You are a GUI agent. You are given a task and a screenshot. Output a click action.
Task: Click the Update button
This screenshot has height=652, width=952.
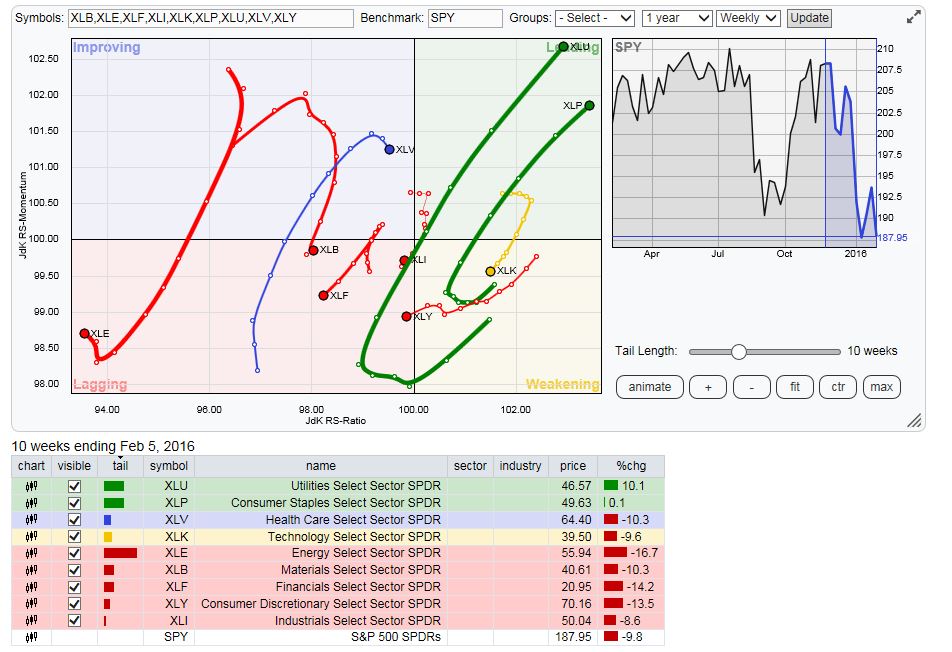809,18
